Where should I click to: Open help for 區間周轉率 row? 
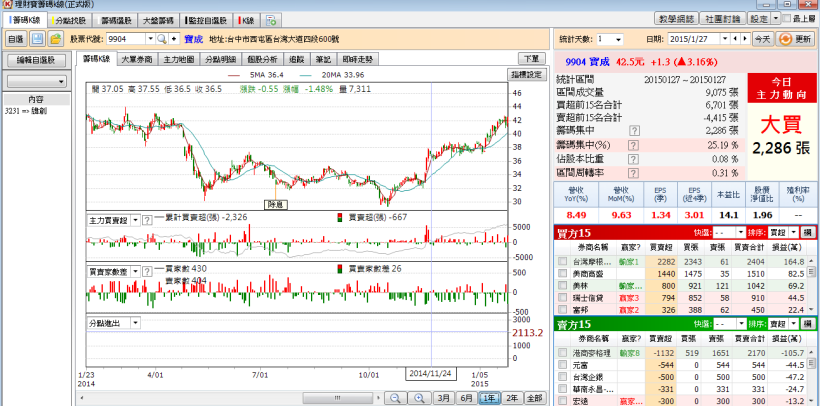(634, 173)
